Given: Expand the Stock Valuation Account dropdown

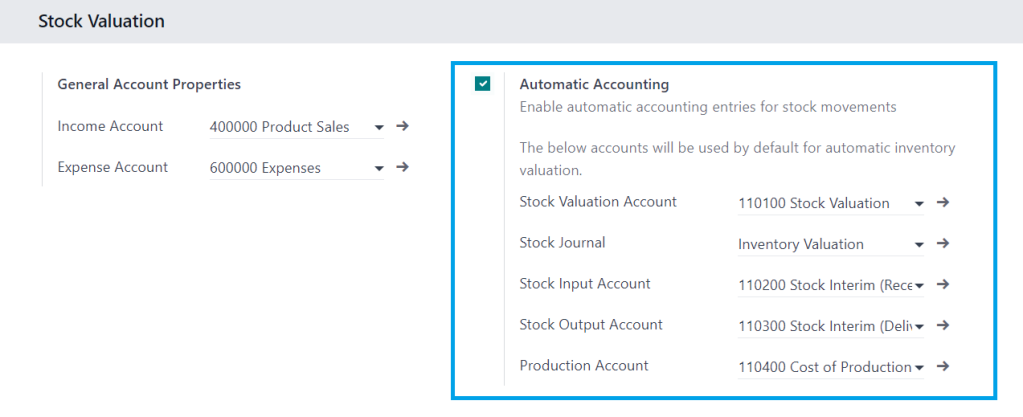Looking at the screenshot, I should coord(919,204).
